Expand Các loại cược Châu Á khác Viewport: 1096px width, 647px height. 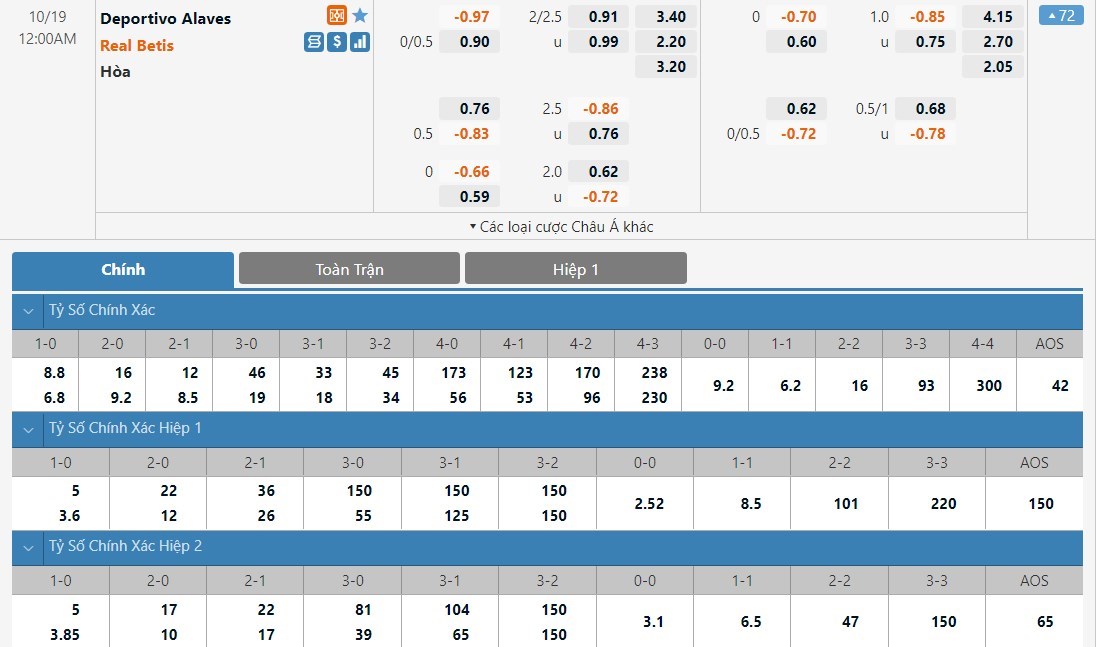pos(561,227)
